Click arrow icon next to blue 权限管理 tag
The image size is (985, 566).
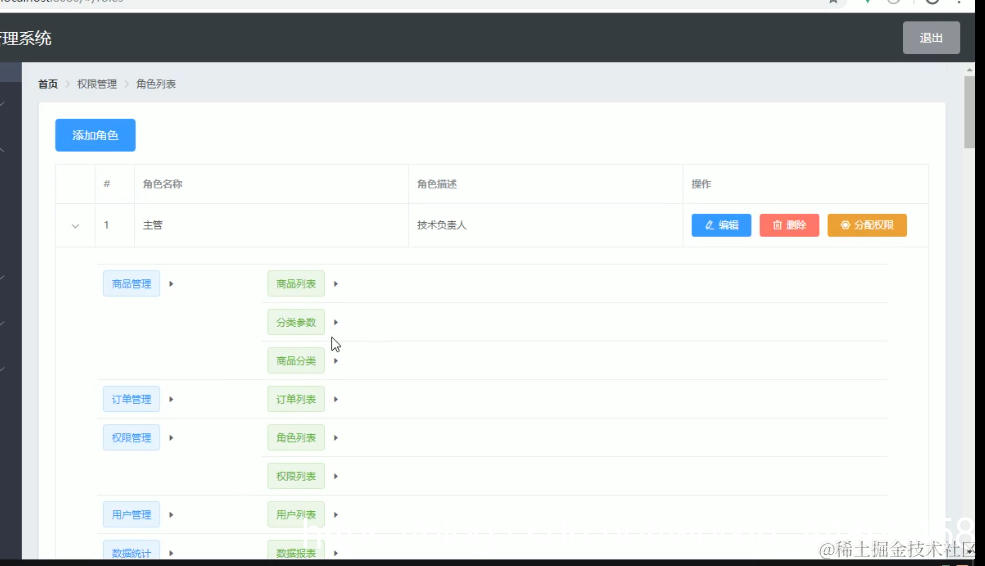click(x=171, y=438)
